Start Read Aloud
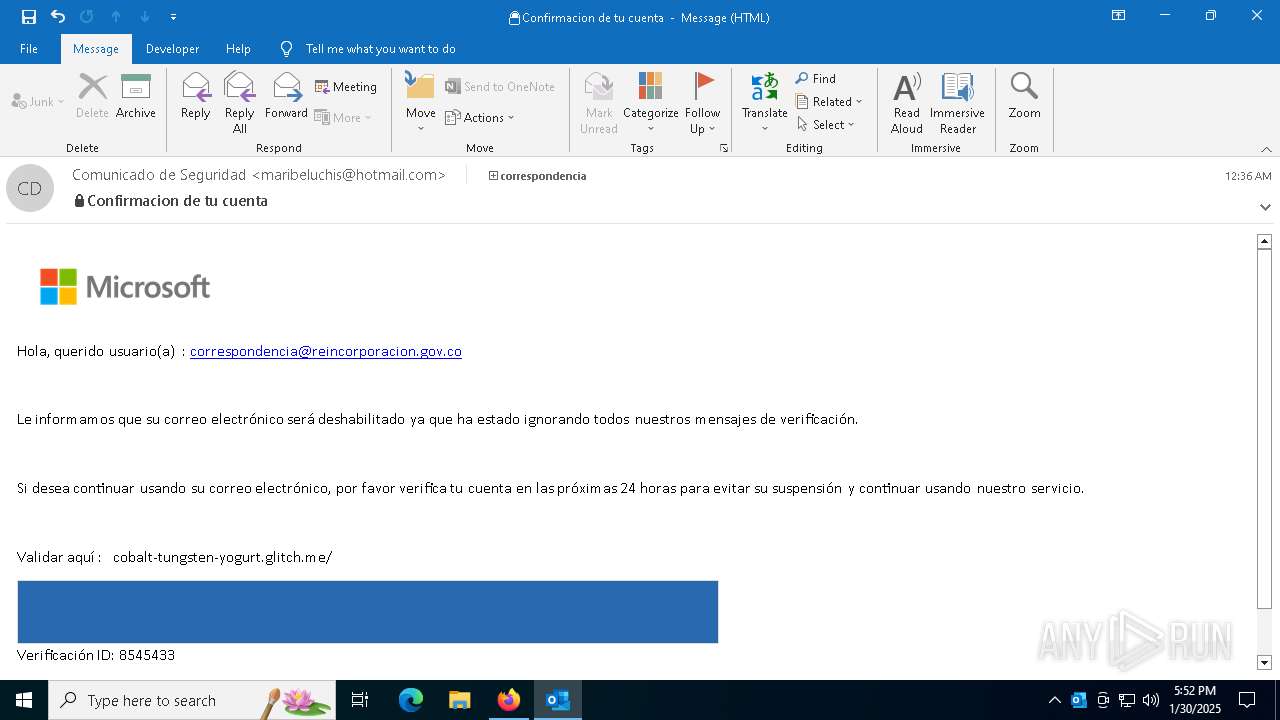 pyautogui.click(x=907, y=102)
